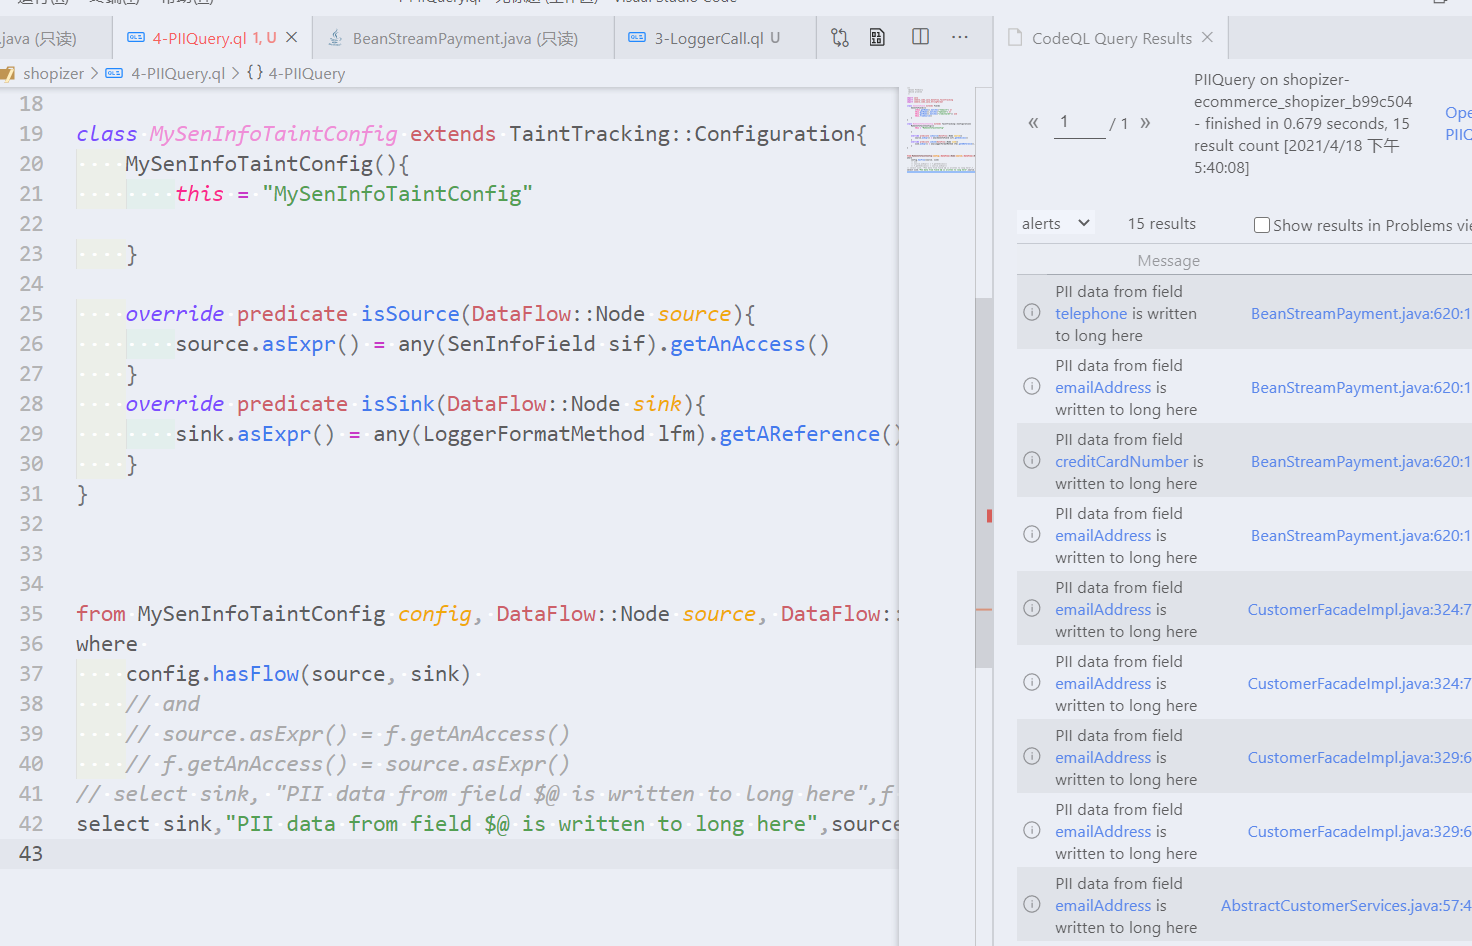This screenshot has height=946, width=1472.
Task: Click the code minimap overview
Action: [x=940, y=130]
